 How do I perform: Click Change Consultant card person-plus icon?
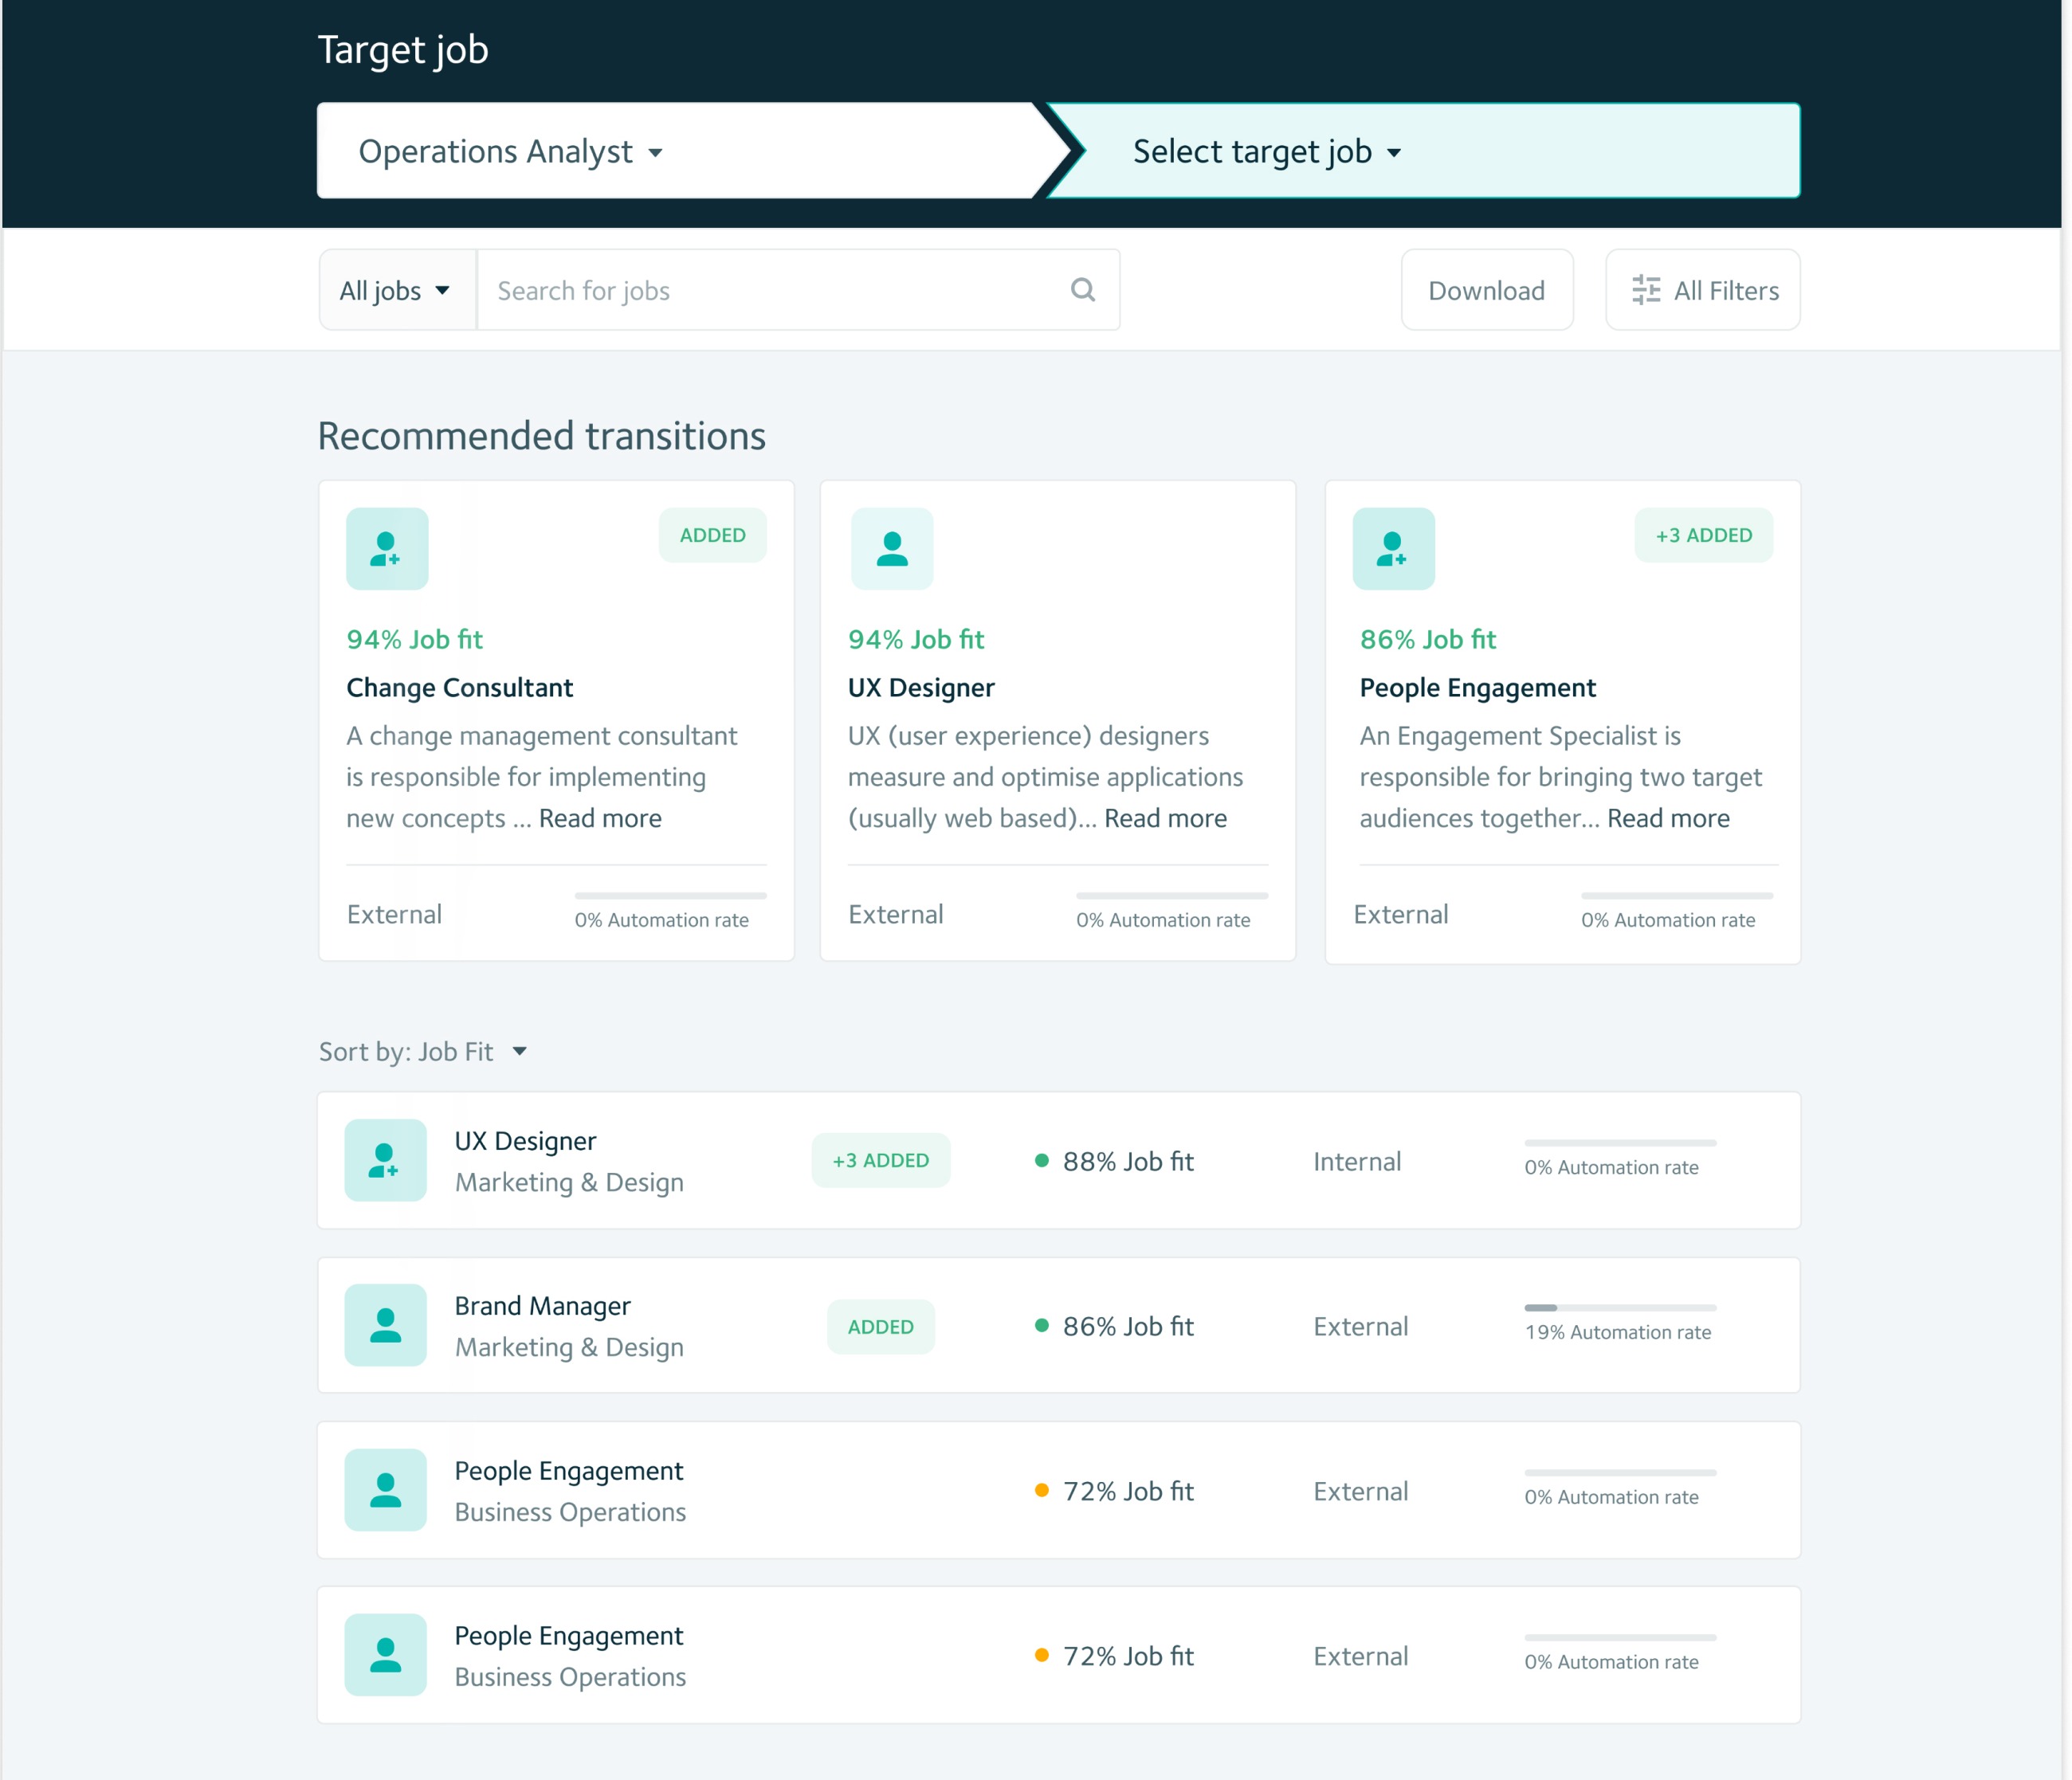pyautogui.click(x=387, y=549)
